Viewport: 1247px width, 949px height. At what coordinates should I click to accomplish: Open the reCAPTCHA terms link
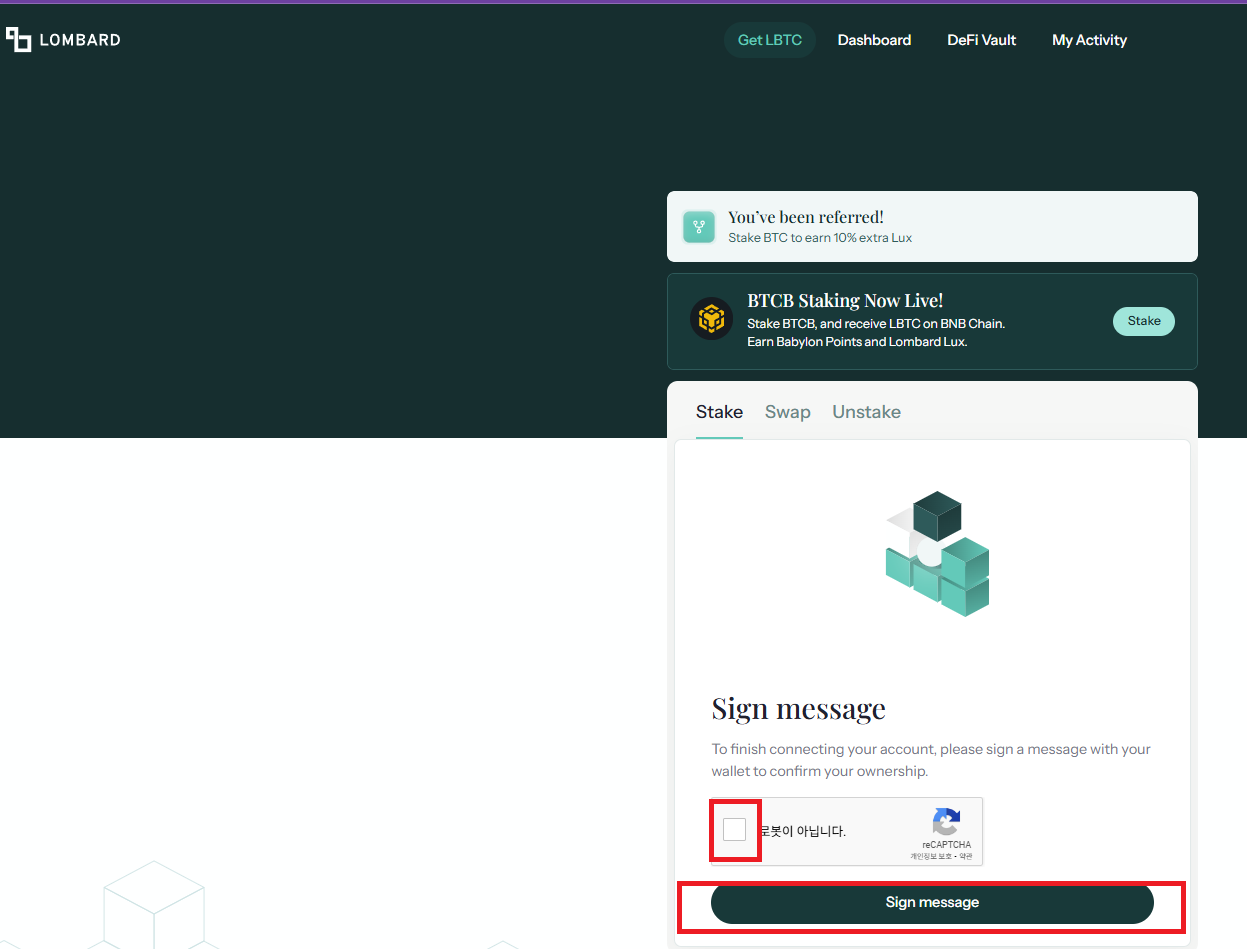pyautogui.click(x=966, y=856)
